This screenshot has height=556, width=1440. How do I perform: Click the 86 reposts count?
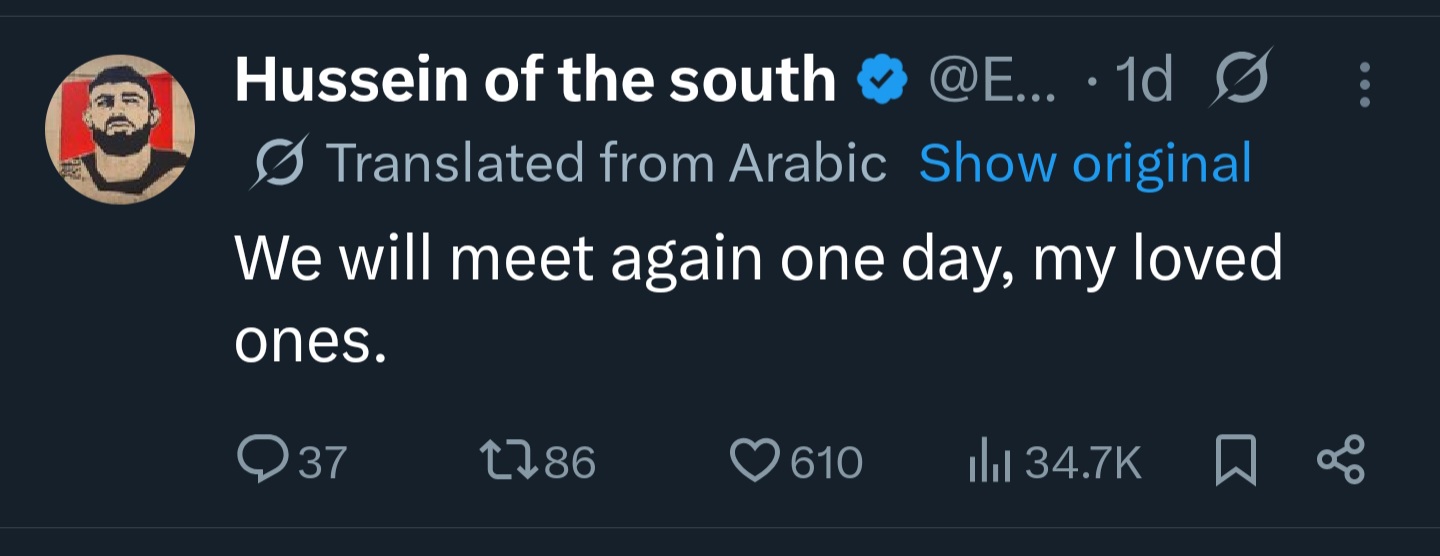(x=571, y=463)
